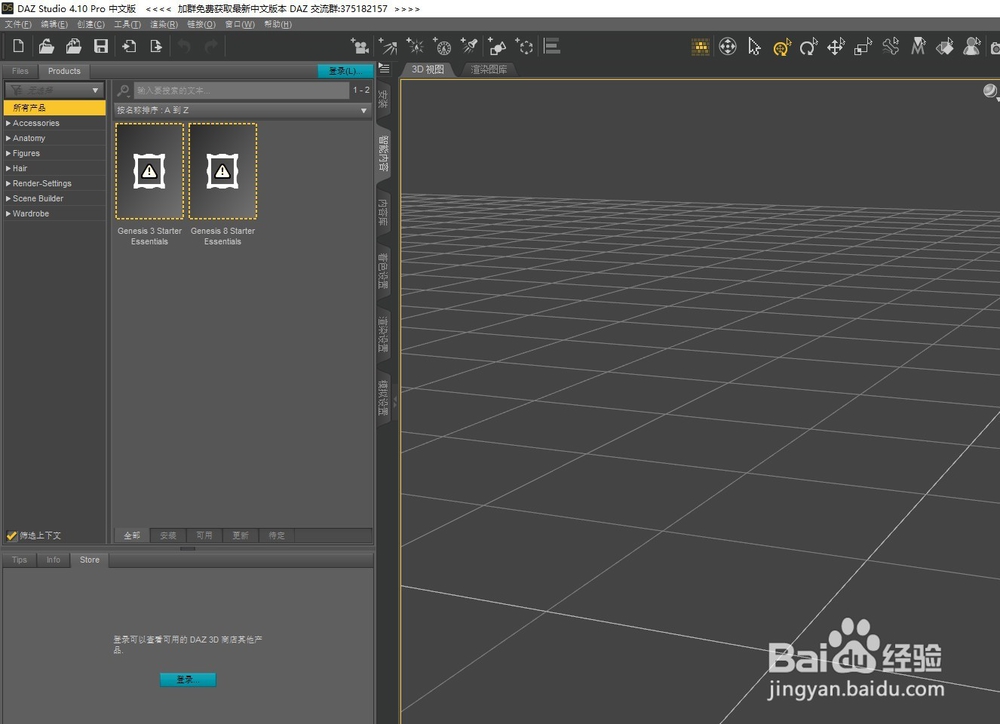Toggle the 筛选上下文 checkbox

(11, 535)
